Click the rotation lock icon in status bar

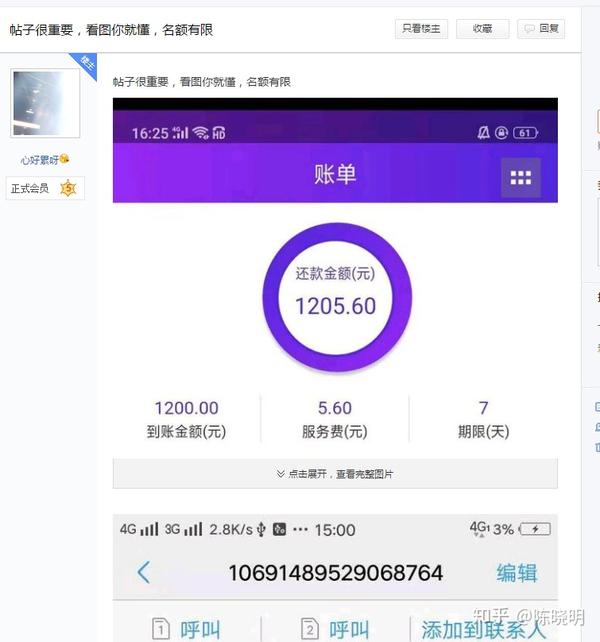point(501,133)
